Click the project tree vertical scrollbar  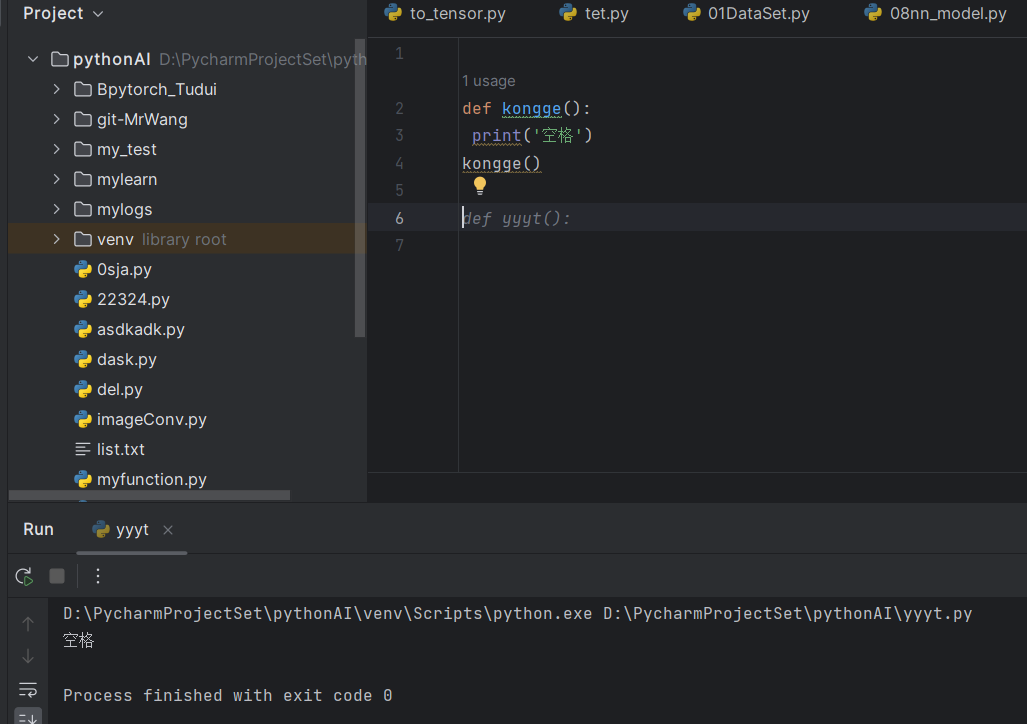click(360, 190)
